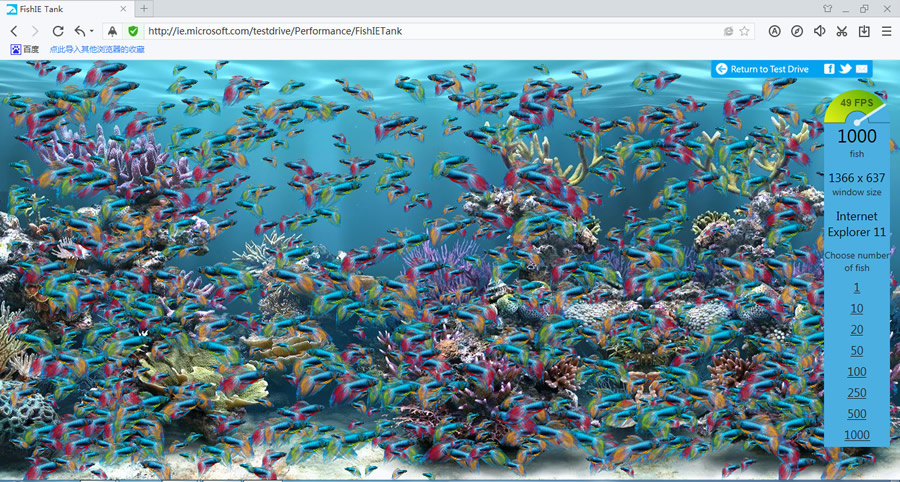Viewport: 900px width, 482px height.
Task: Click the '1366 x 637' window size text
Action: [856, 178]
